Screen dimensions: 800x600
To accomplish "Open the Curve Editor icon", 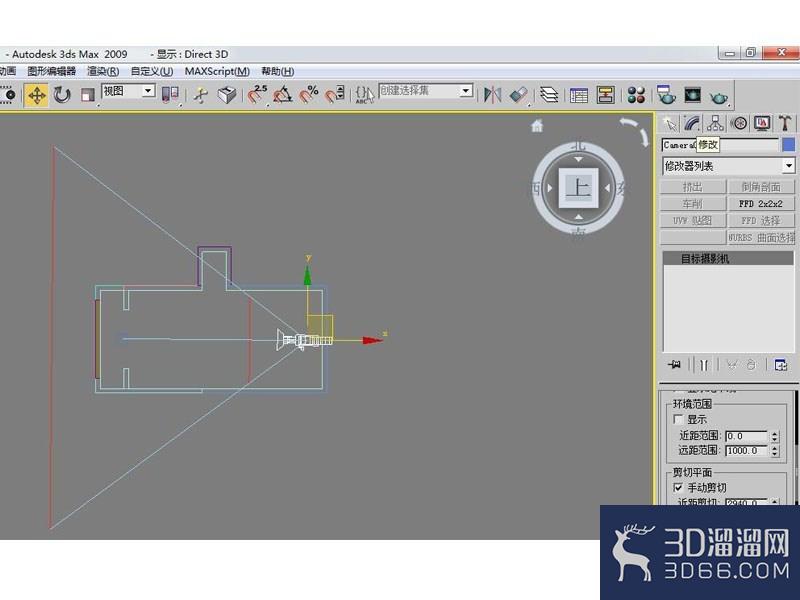I will pyautogui.click(x=579, y=95).
